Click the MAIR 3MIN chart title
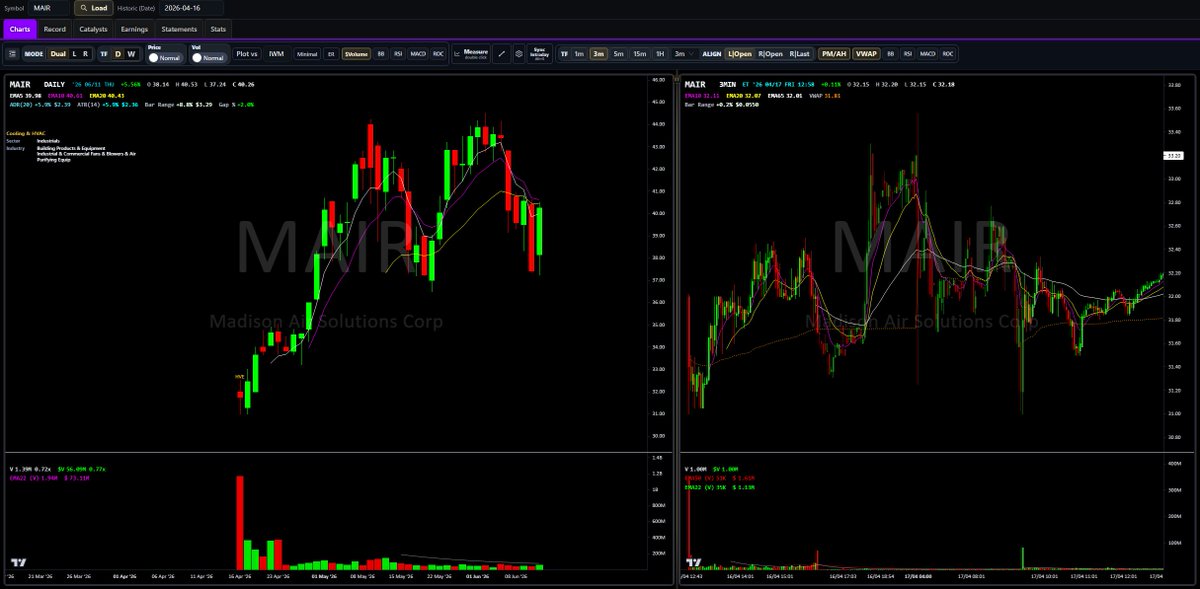The image size is (1200, 589). [x=710, y=84]
